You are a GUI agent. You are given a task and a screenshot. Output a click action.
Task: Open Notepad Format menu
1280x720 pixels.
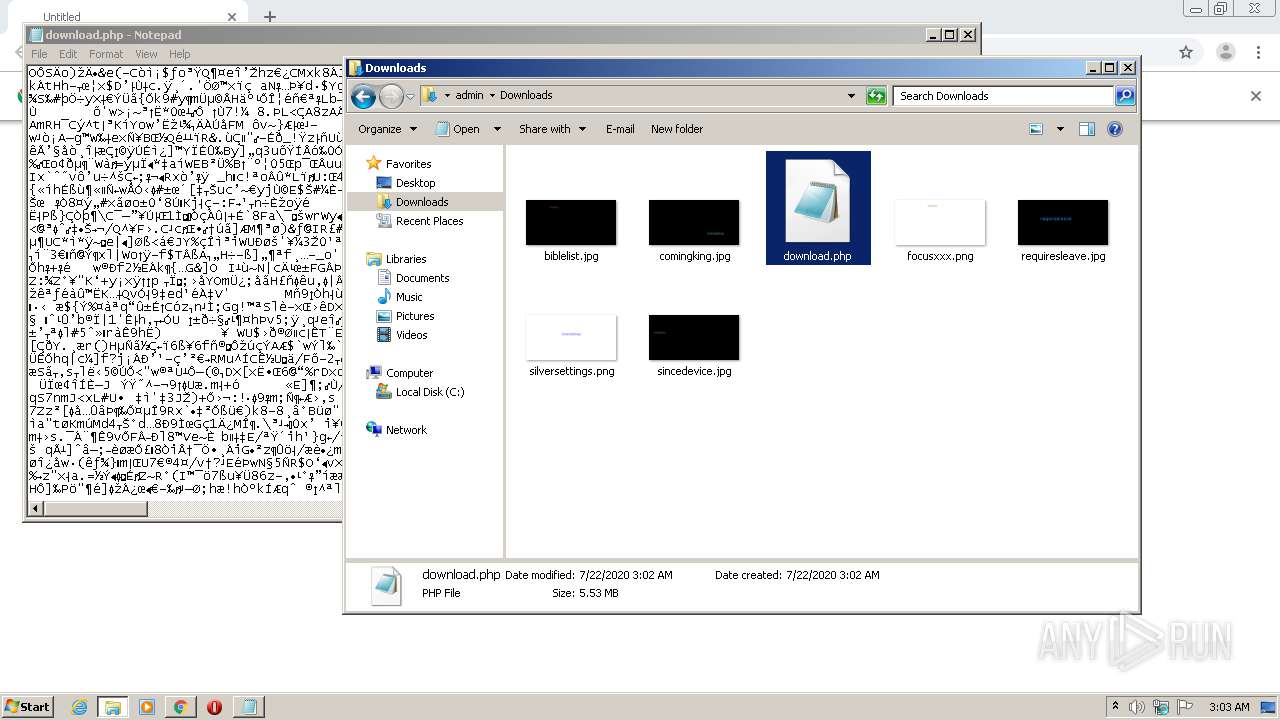click(106, 54)
